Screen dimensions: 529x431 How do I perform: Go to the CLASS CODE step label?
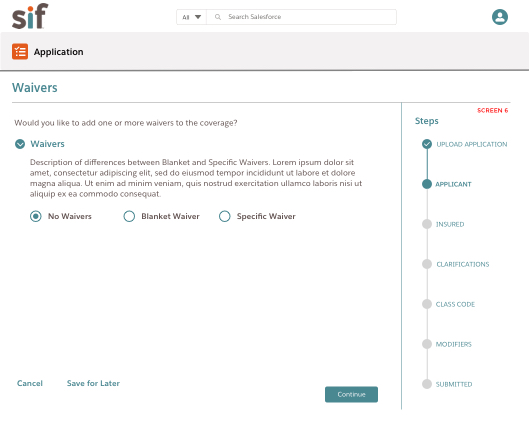(455, 304)
